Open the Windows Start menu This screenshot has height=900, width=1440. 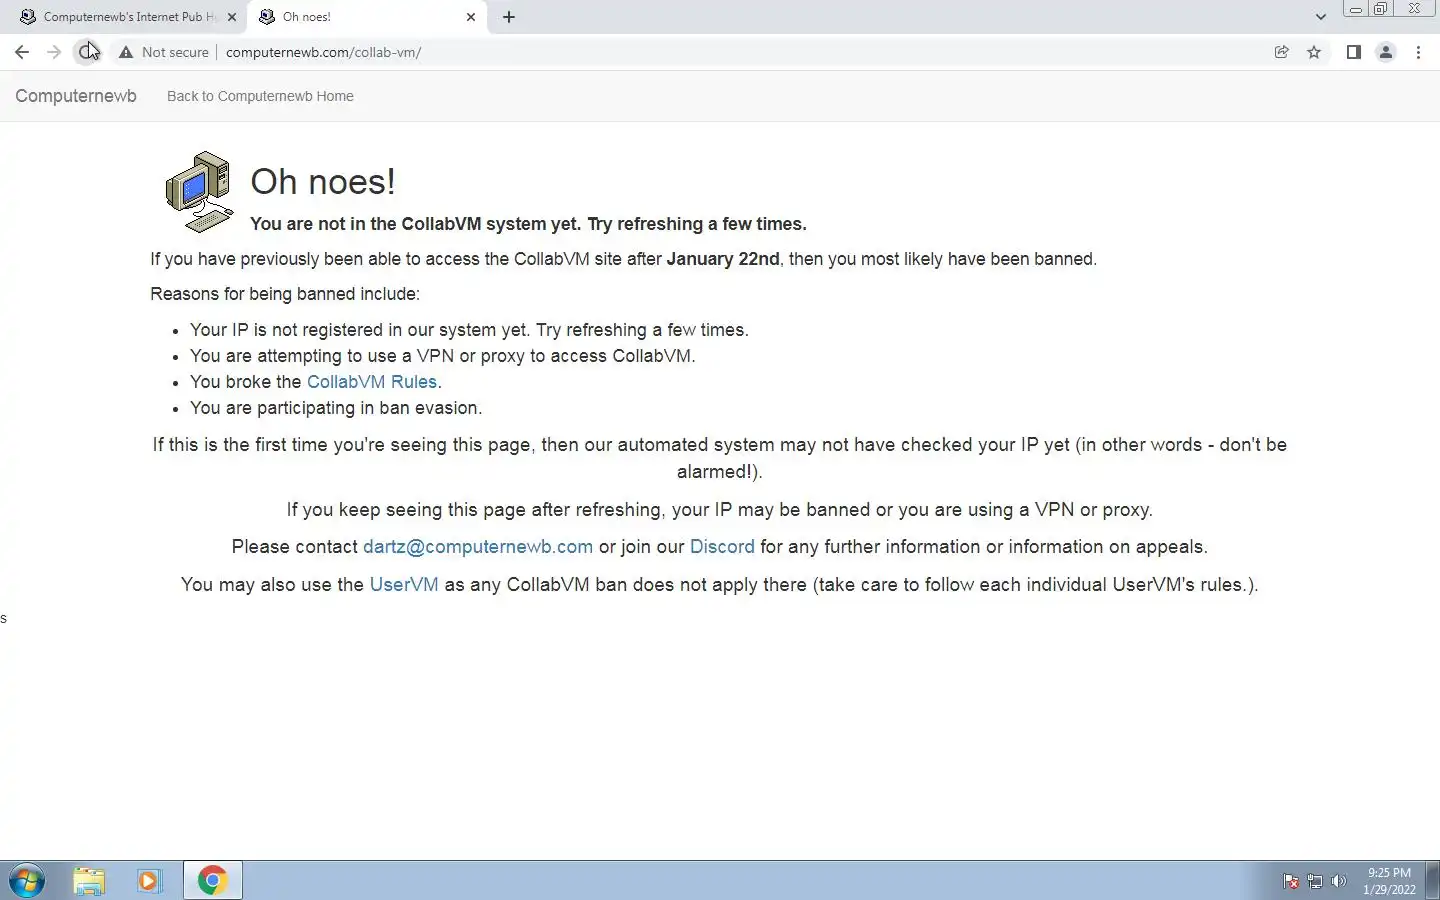[27, 881]
